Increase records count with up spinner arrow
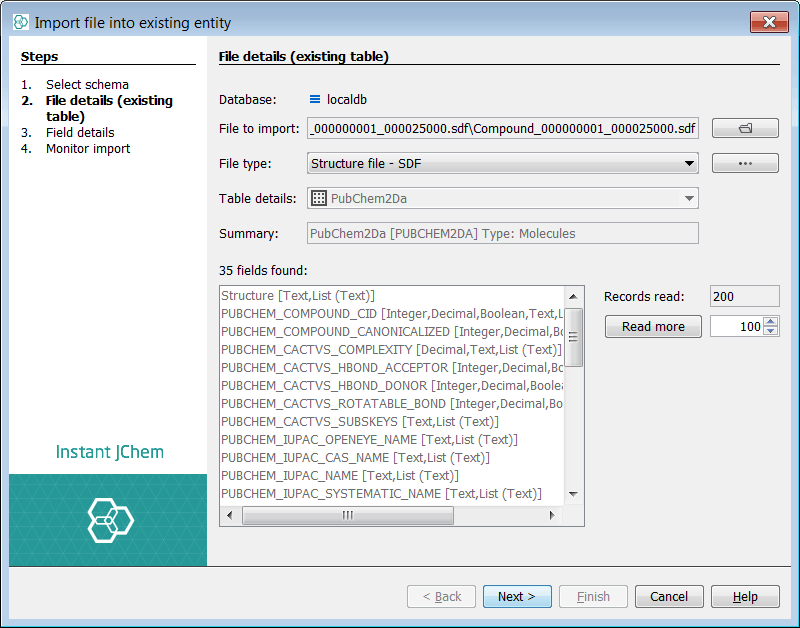 click(x=770, y=321)
